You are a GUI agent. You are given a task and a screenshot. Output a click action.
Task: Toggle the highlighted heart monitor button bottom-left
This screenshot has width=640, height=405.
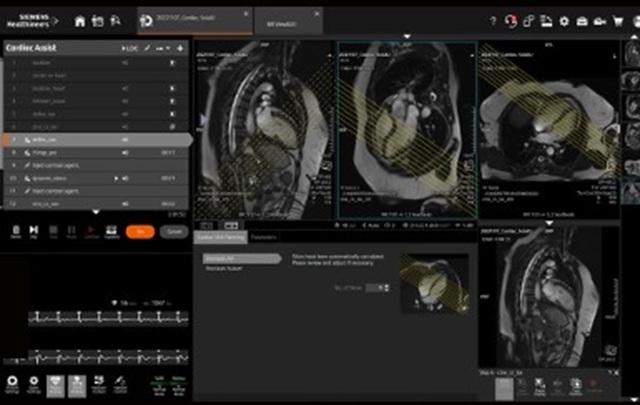pyautogui.click(x=56, y=386)
